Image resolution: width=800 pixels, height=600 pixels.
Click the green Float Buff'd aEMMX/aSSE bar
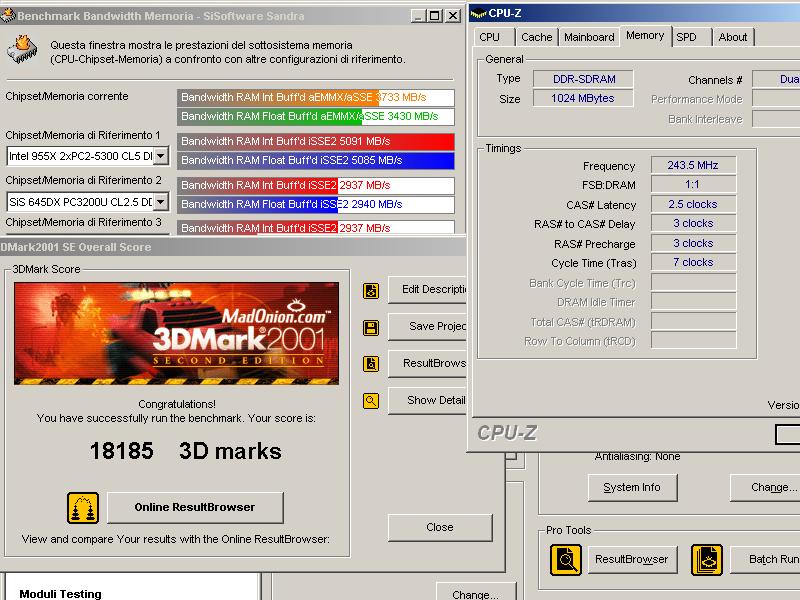[x=316, y=116]
